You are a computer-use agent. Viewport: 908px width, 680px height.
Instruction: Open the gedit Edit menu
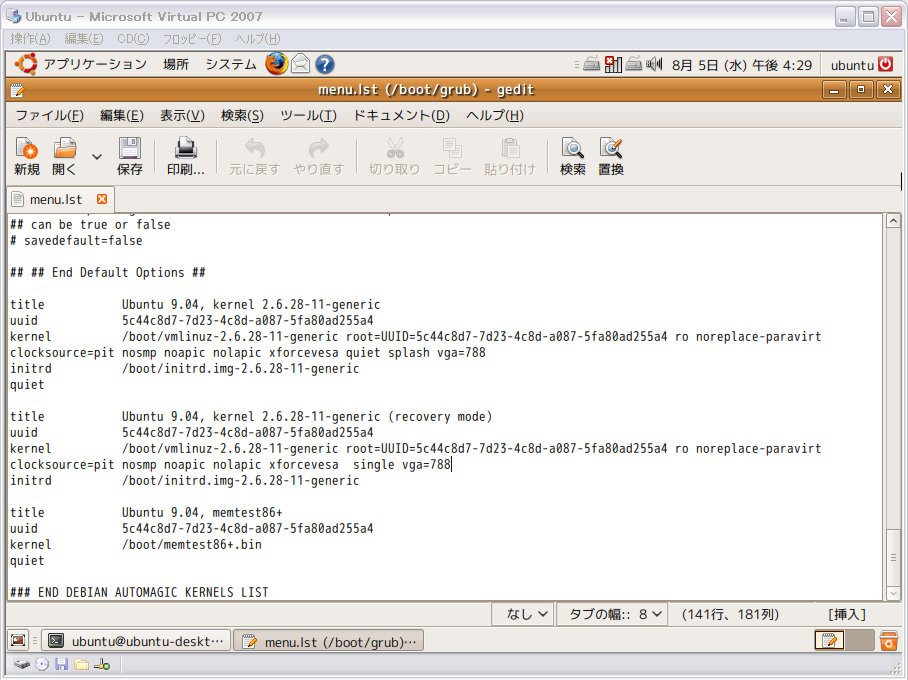coord(122,115)
